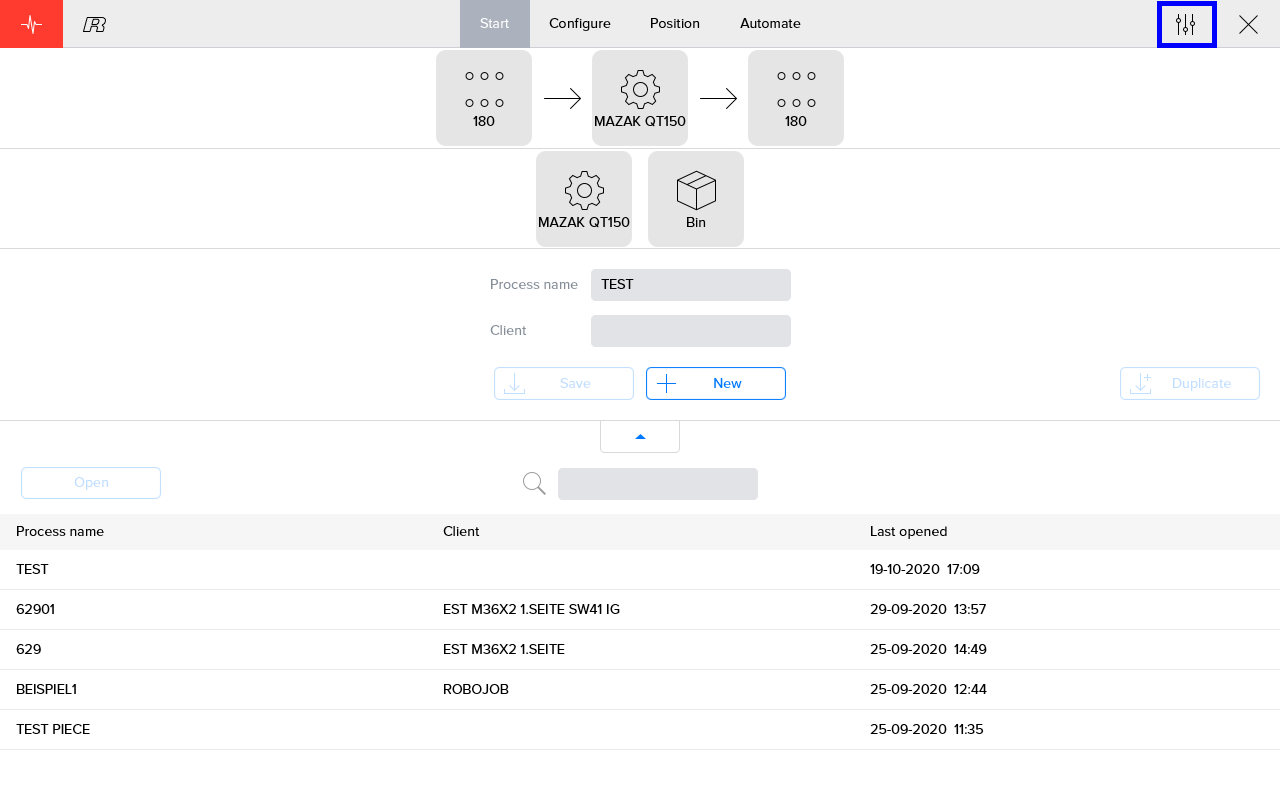Viewport: 1280px width, 800px height.
Task: Click the magnifier search icon
Action: [x=534, y=484]
